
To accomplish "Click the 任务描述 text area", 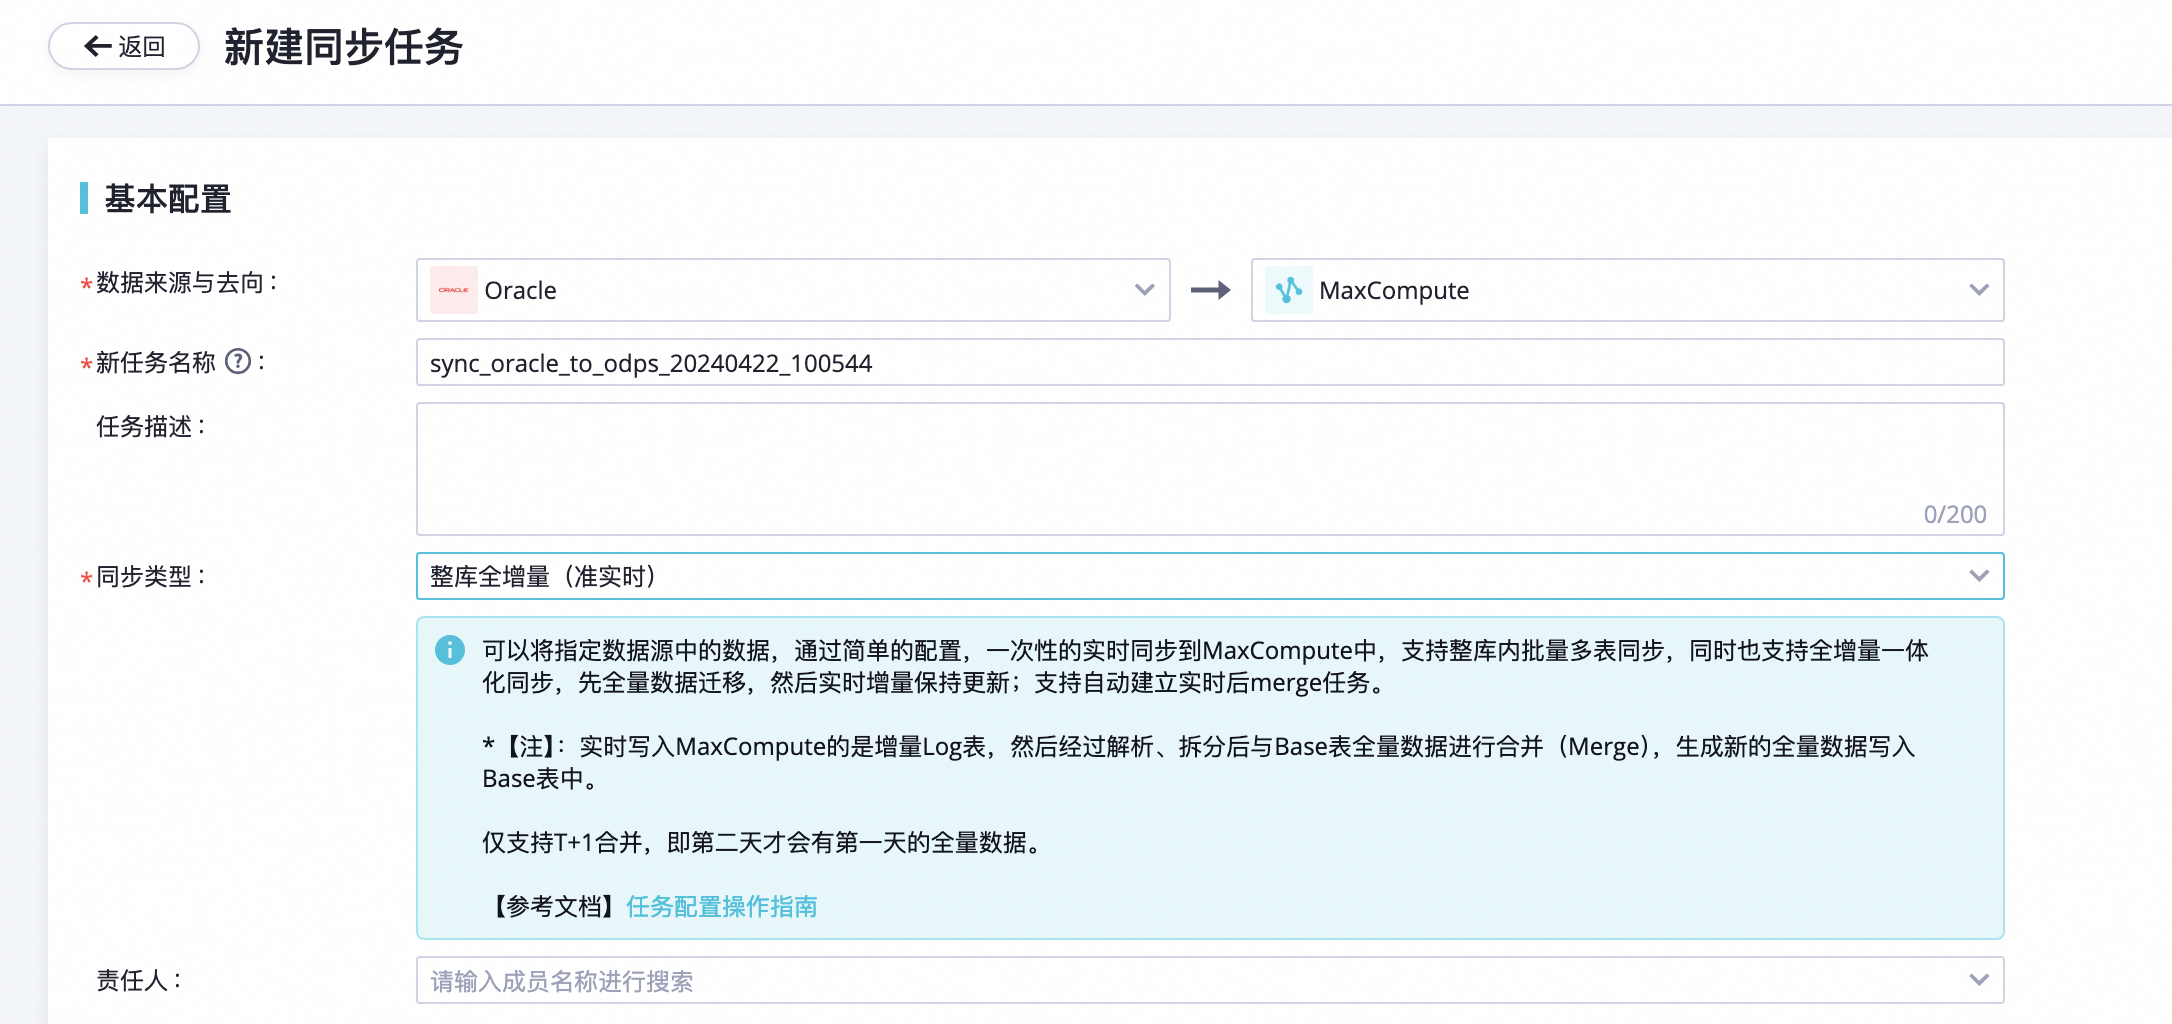I will [x=1210, y=469].
